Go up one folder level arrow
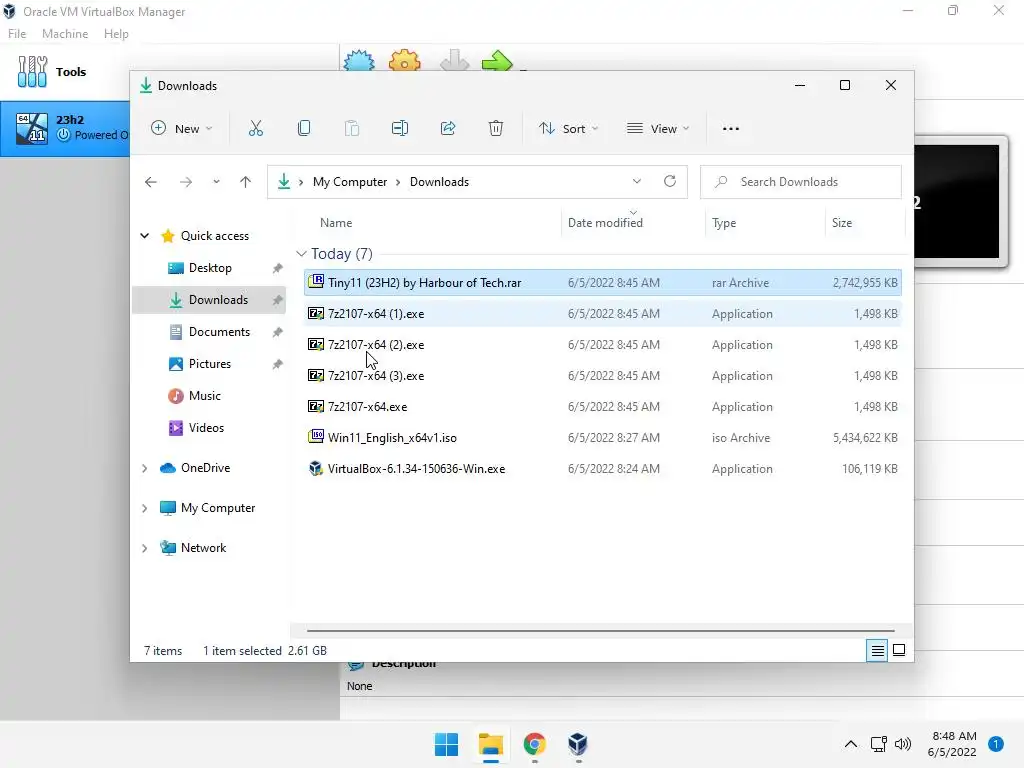1024x768 pixels. click(x=246, y=182)
